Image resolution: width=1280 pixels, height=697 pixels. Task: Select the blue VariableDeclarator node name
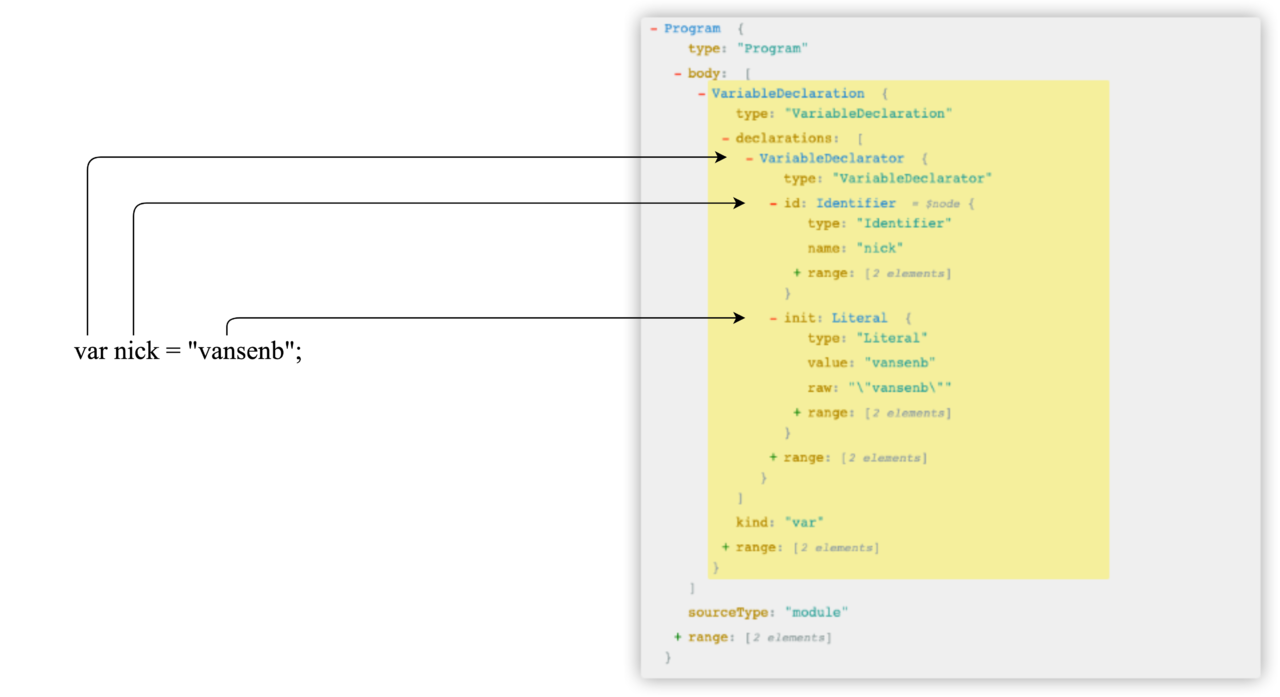[832, 159]
